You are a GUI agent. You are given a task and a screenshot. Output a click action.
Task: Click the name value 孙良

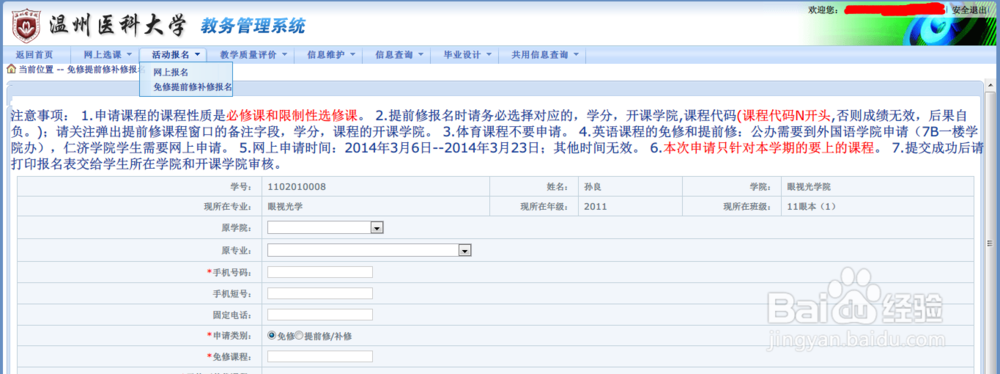(593, 187)
